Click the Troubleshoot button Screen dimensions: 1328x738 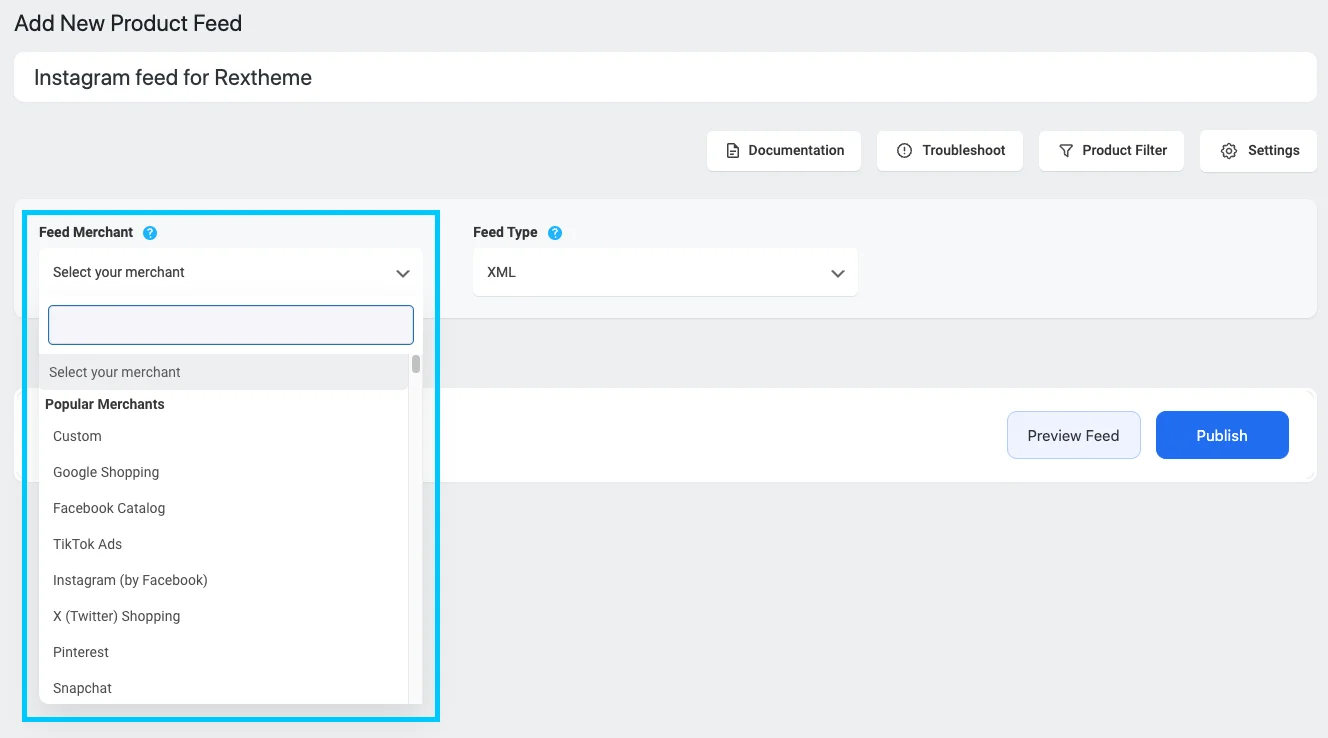point(950,151)
